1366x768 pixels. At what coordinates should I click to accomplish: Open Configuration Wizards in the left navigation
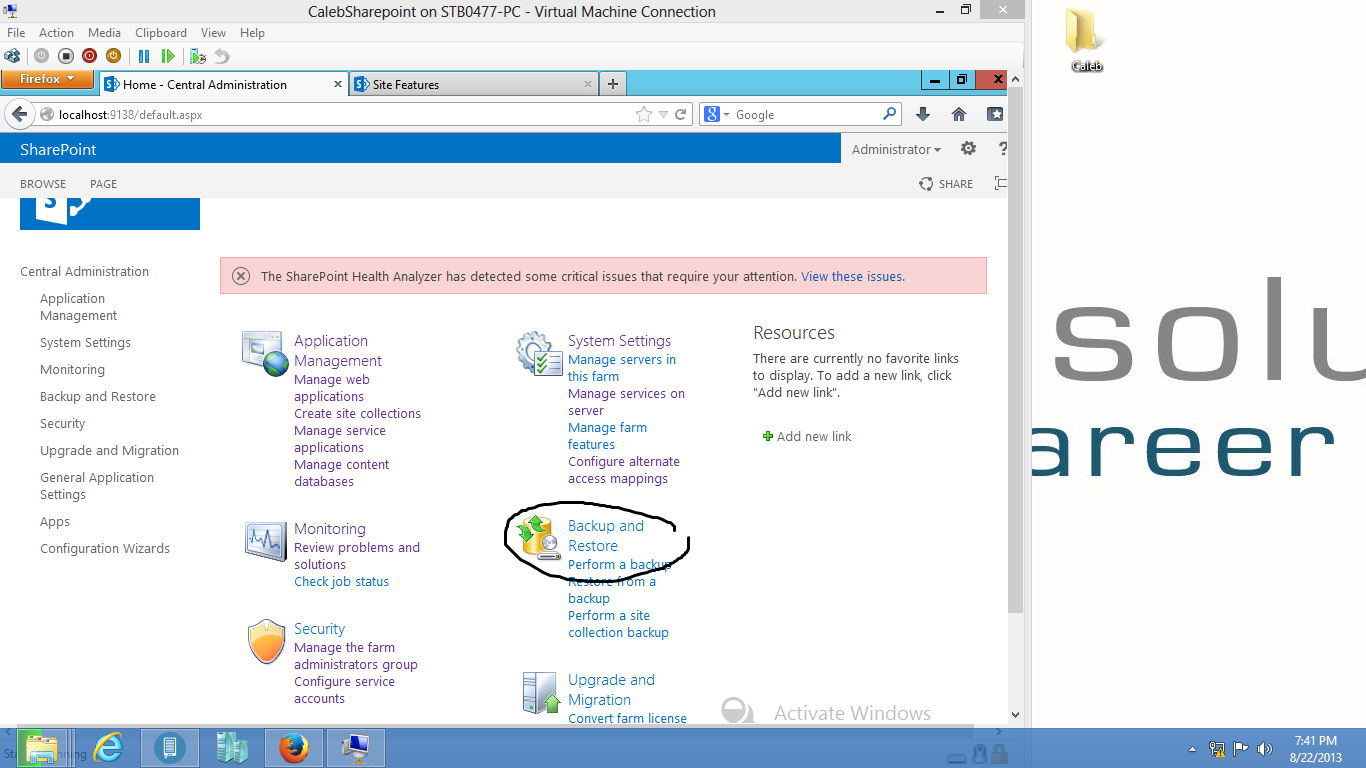pos(105,549)
